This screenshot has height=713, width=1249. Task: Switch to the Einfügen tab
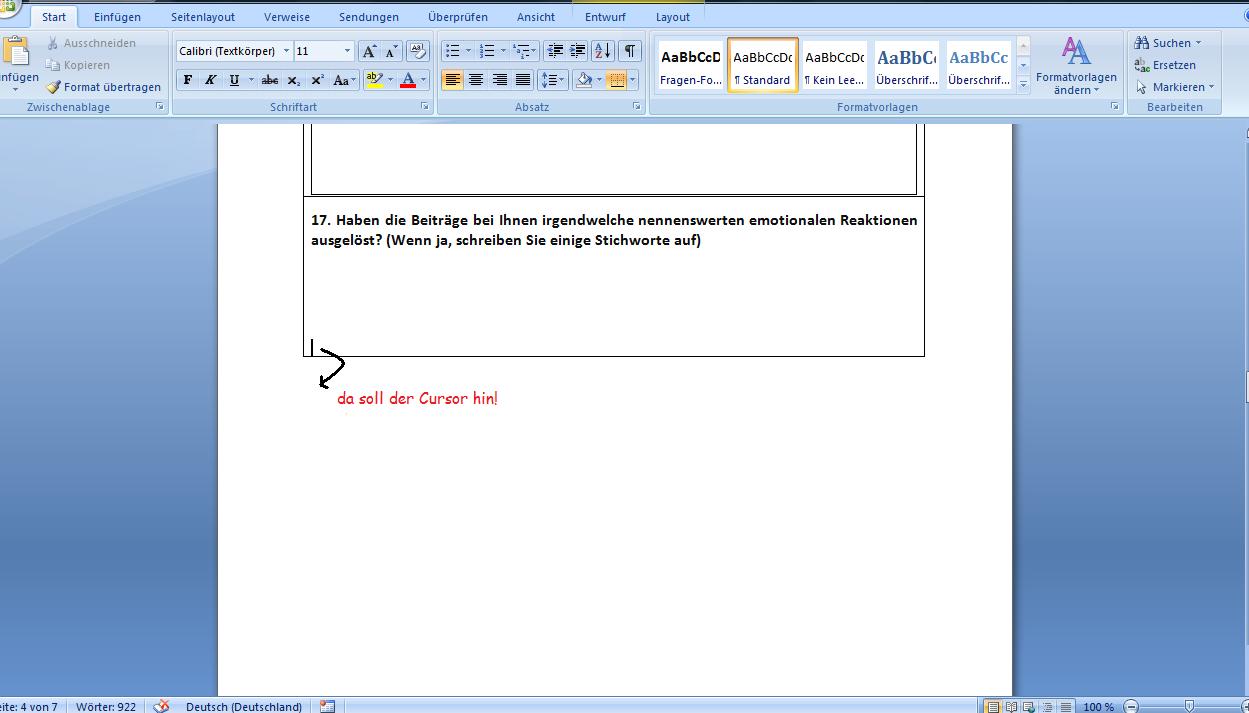[x=117, y=17]
